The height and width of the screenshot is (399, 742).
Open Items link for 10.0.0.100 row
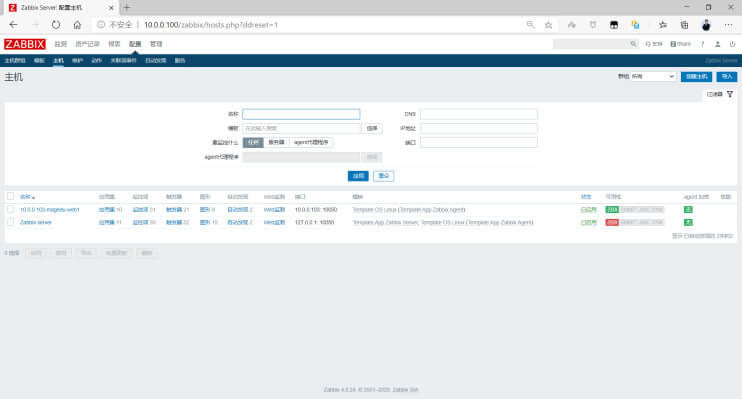[141, 210]
